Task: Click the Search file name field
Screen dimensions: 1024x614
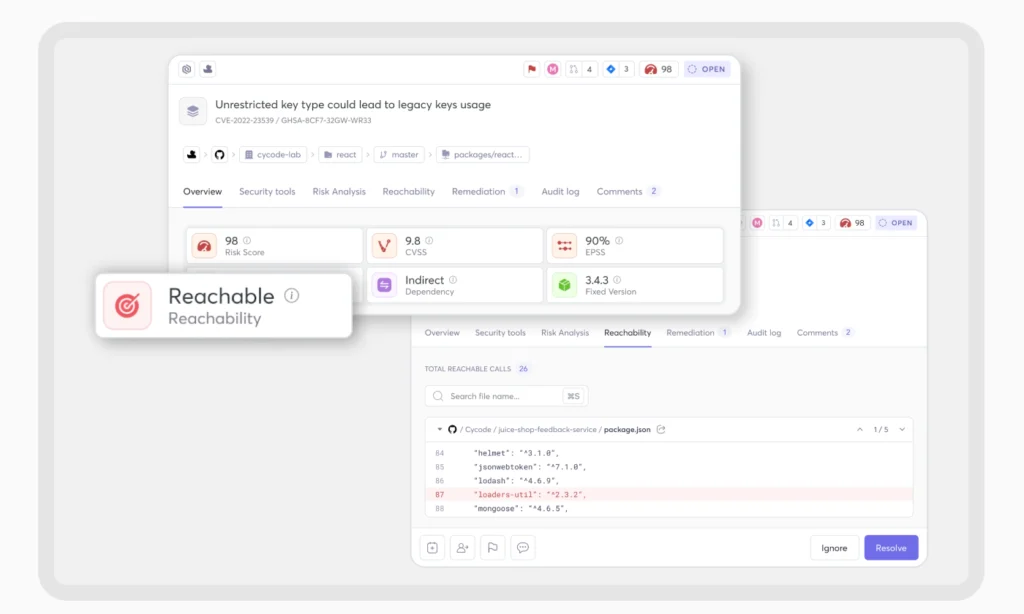Action: (x=507, y=396)
